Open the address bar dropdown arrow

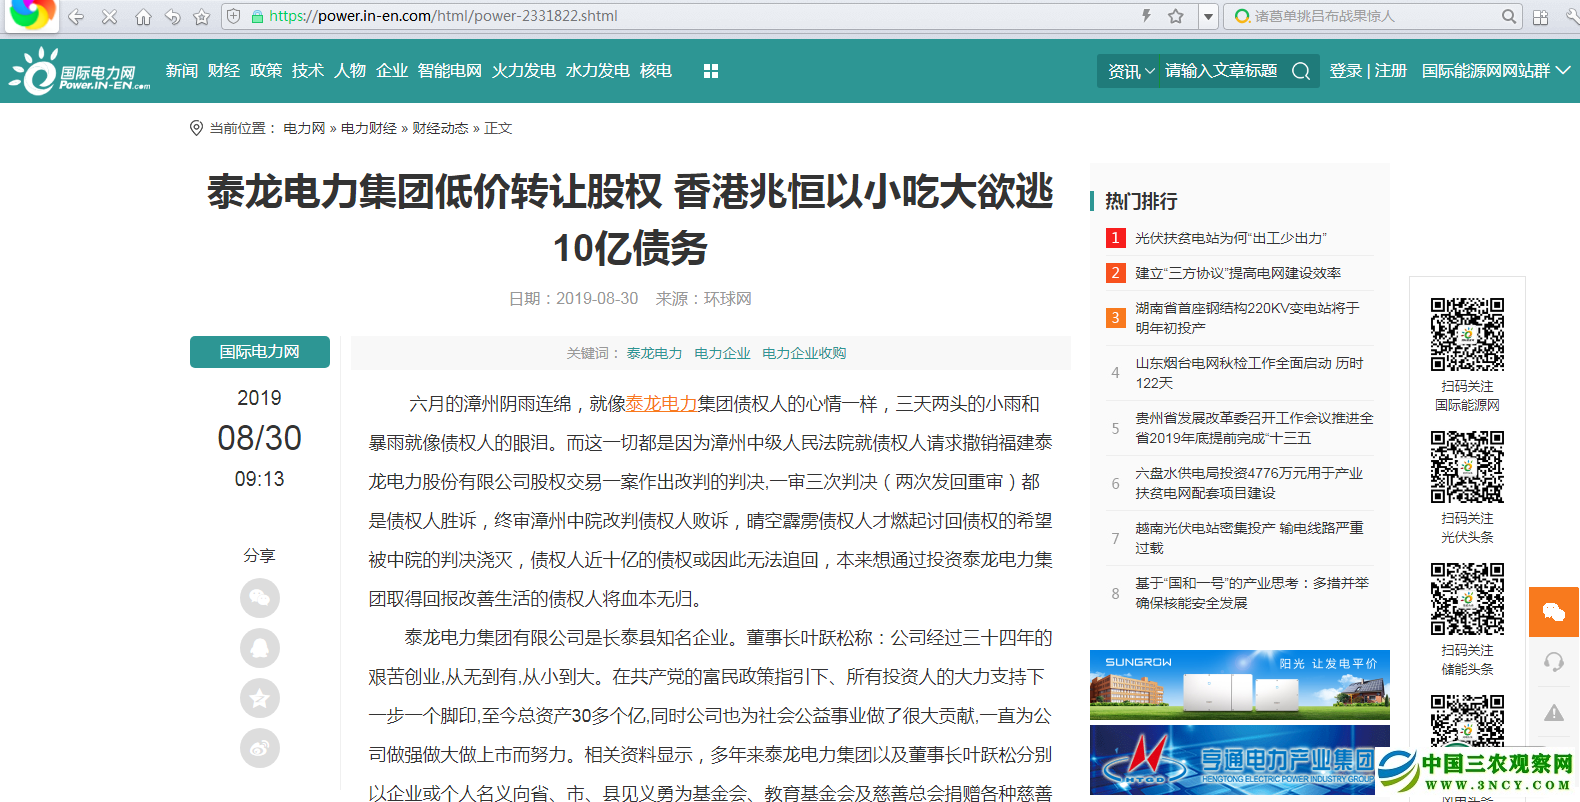coord(1208,16)
